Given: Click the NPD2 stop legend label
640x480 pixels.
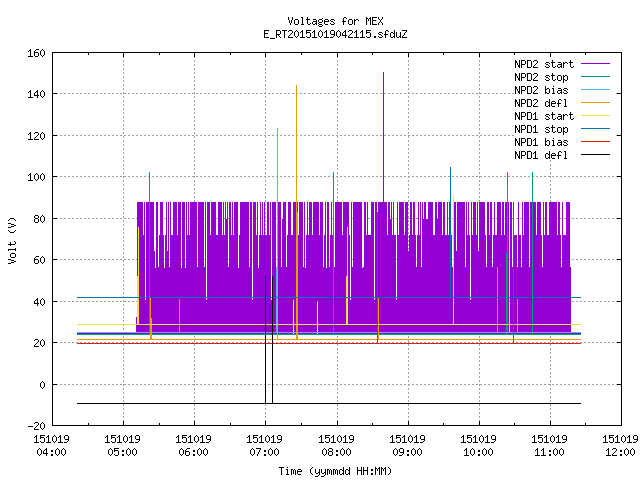Looking at the screenshot, I should (x=541, y=77).
